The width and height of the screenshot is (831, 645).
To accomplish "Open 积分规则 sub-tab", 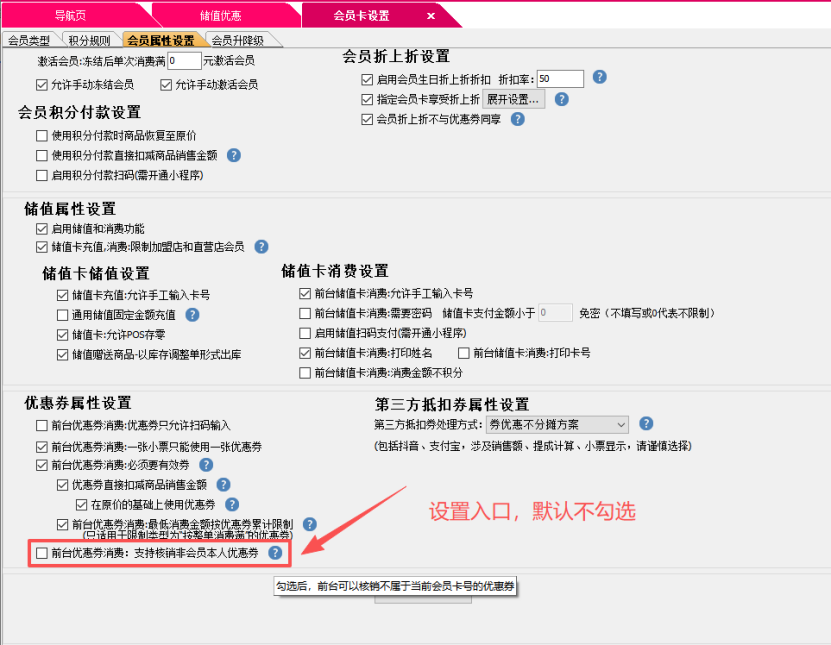I will pyautogui.click(x=89, y=40).
